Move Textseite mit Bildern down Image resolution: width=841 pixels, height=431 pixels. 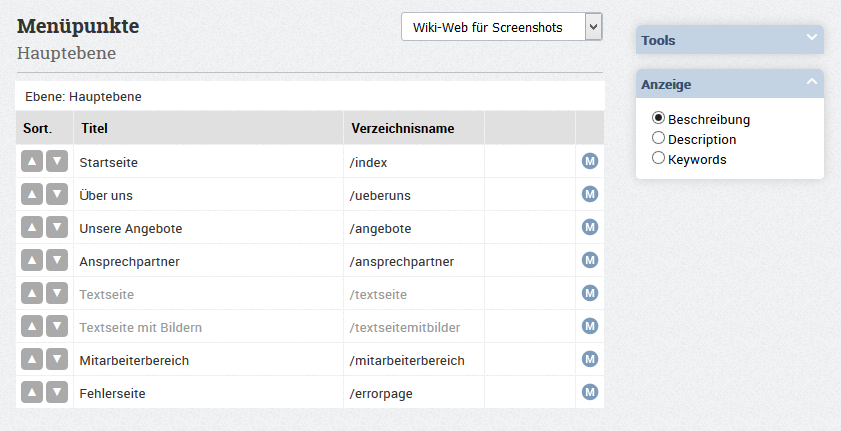click(x=57, y=326)
